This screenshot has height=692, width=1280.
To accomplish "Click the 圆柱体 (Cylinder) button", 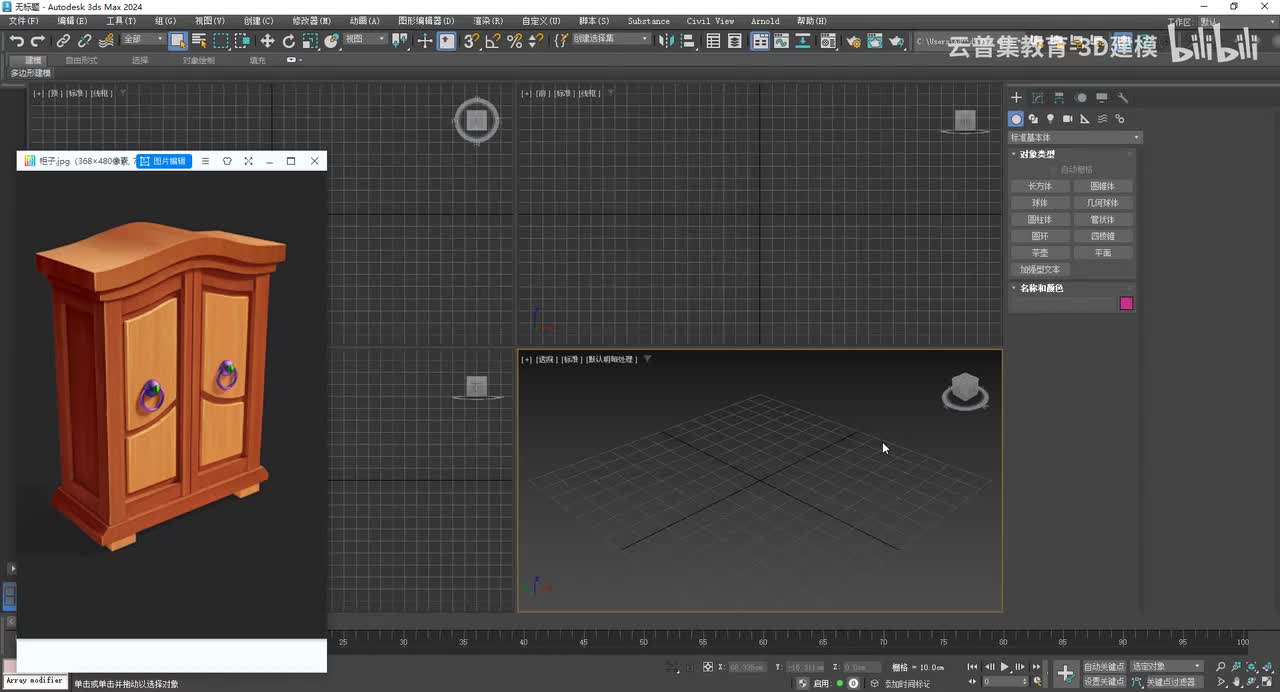I will pos(1040,220).
